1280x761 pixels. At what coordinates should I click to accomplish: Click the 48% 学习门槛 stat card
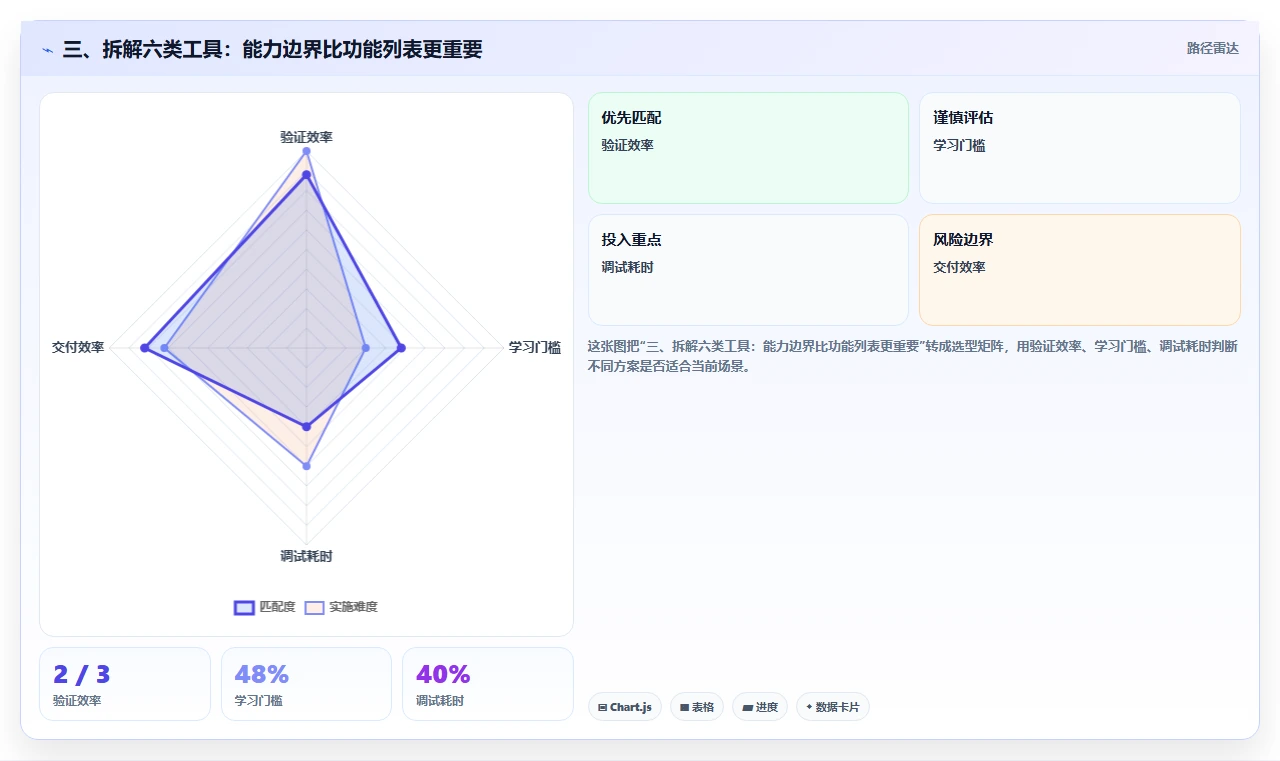[306, 684]
